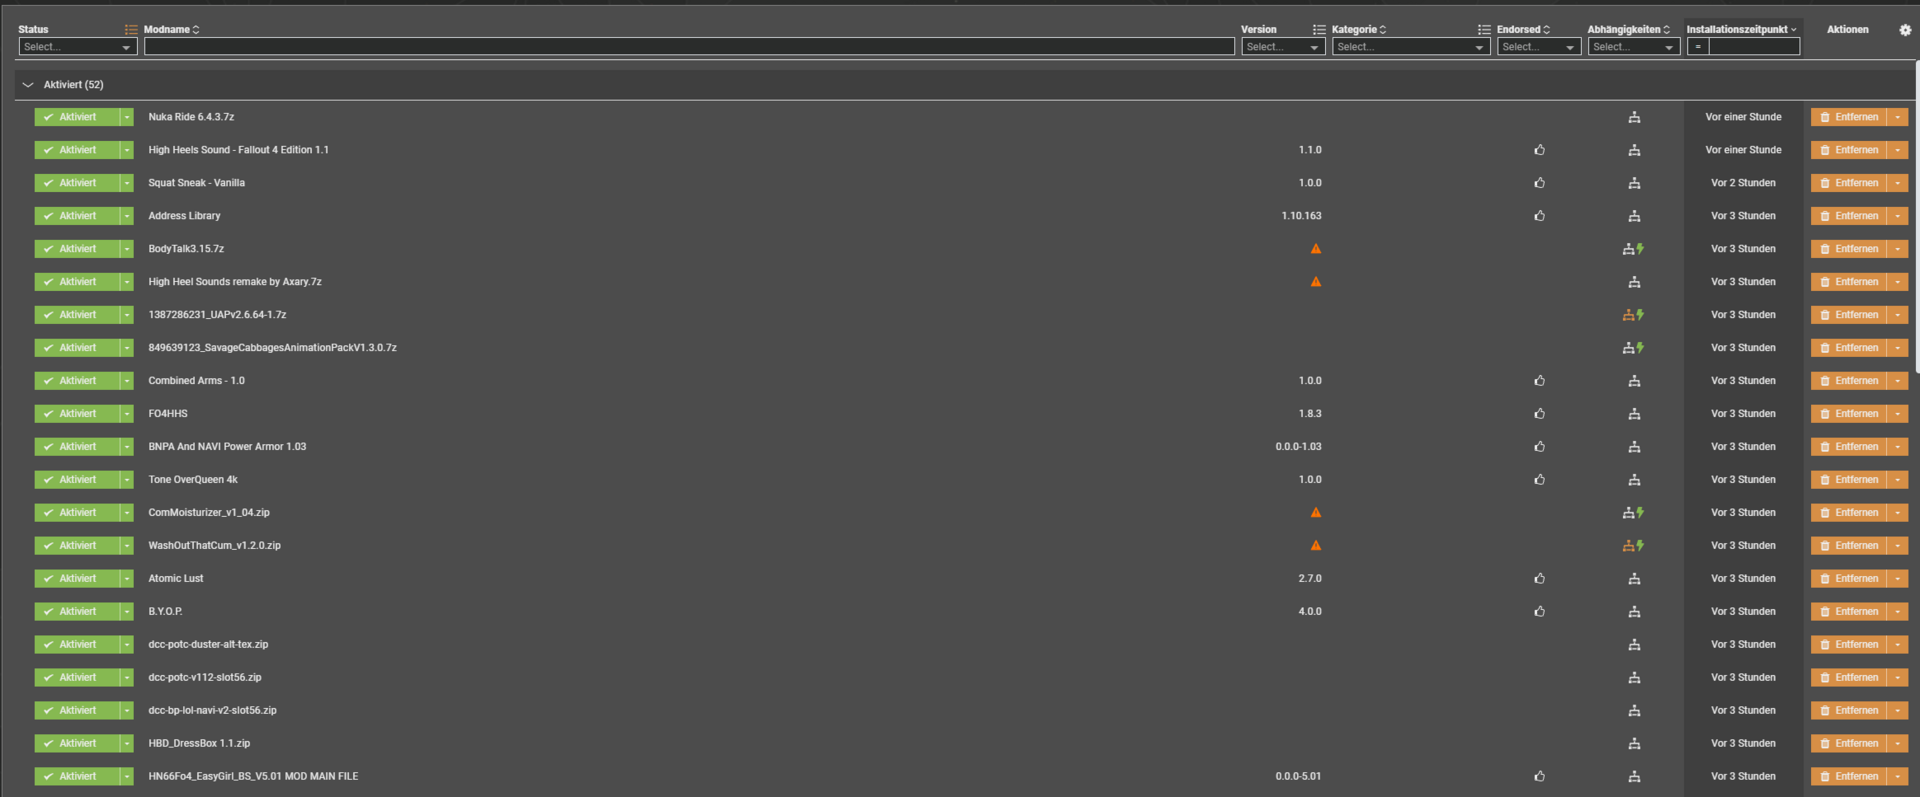Click the group-by icon next to the Endorsed header

point(1484,30)
